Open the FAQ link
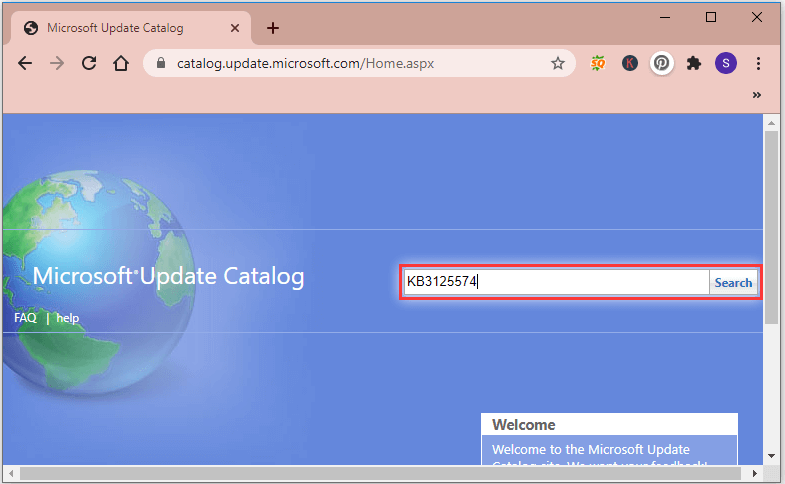 [25, 318]
